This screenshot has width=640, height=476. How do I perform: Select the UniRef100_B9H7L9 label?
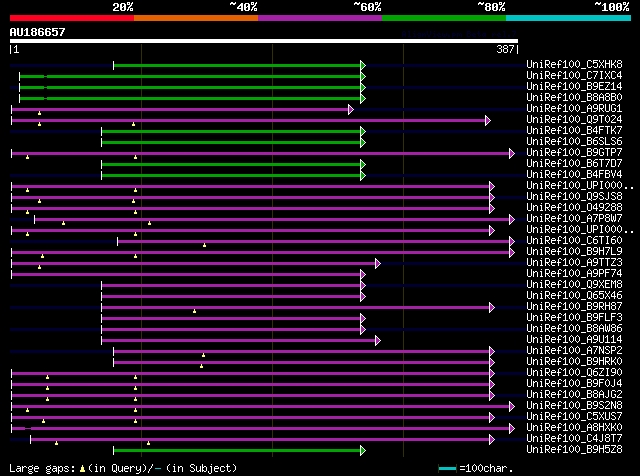574,251
